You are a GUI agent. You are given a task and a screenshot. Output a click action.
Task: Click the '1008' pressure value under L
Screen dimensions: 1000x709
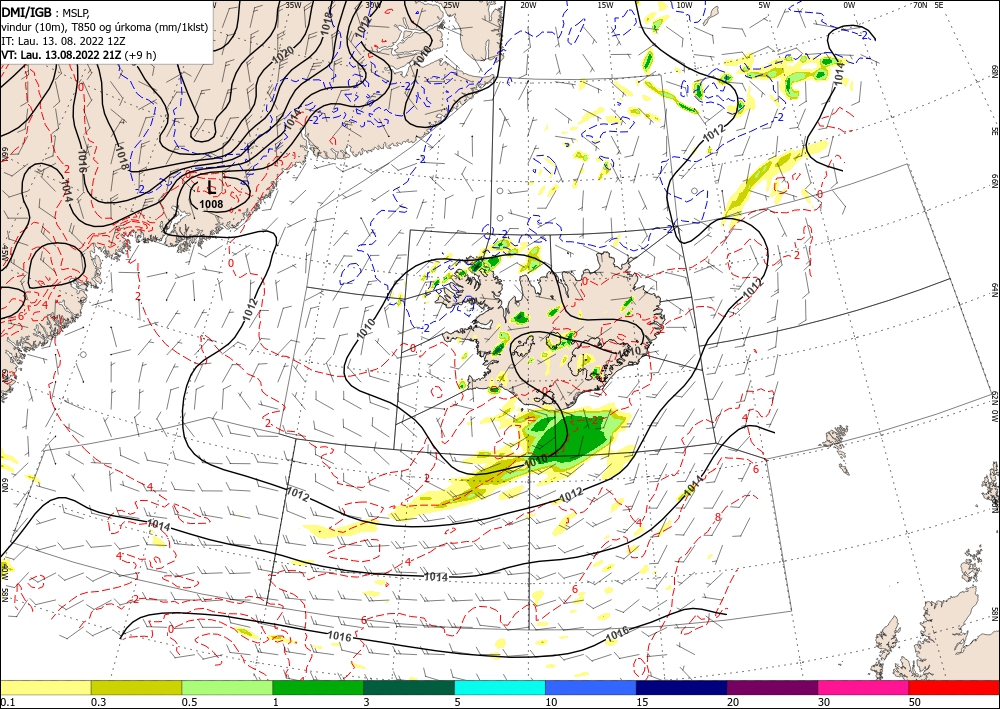click(211, 204)
